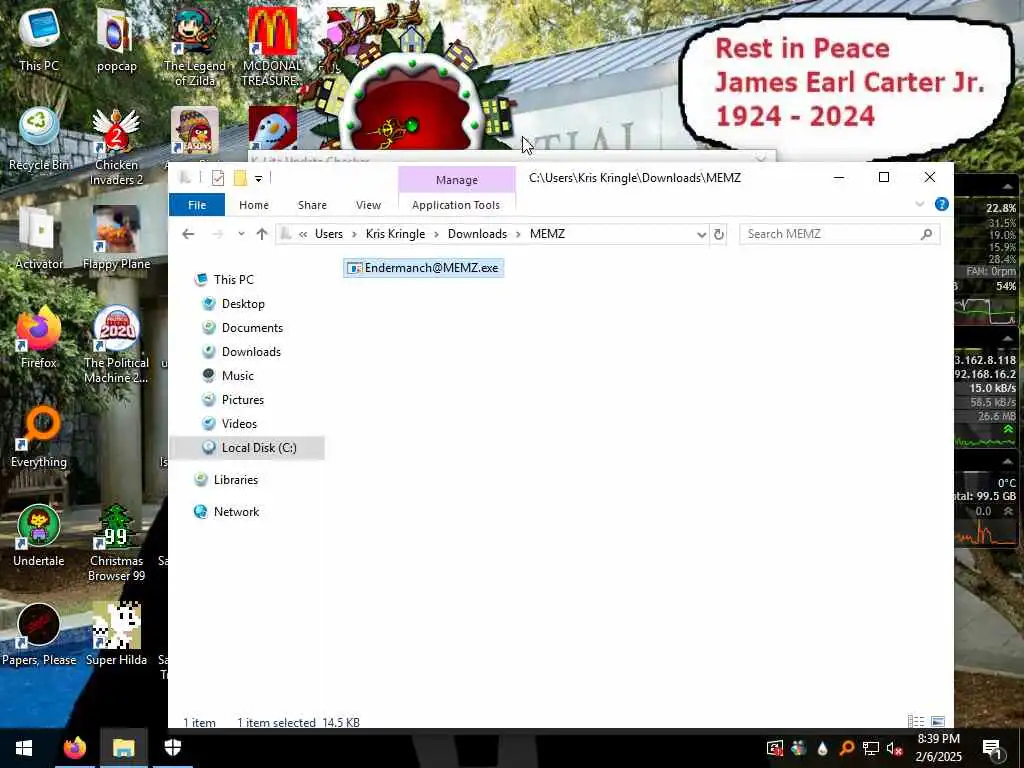The image size is (1024, 768).
Task: Launch Papers, Please desktop shortcut
Action: coord(39,634)
